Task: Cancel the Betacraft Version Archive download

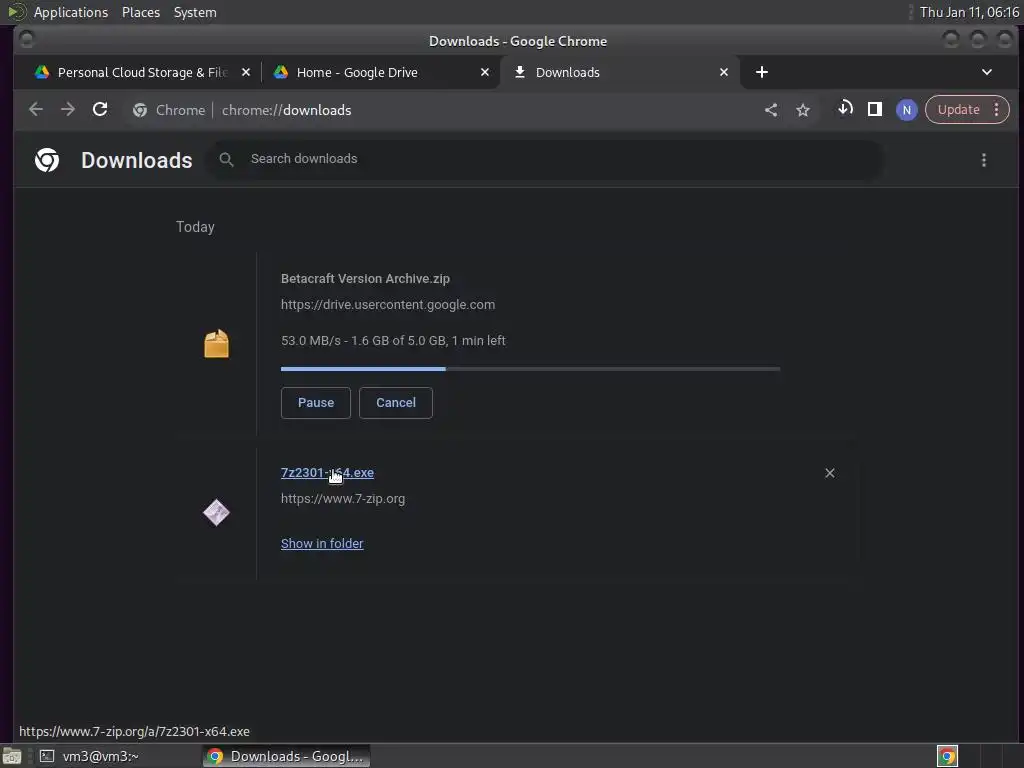Action: click(x=396, y=403)
